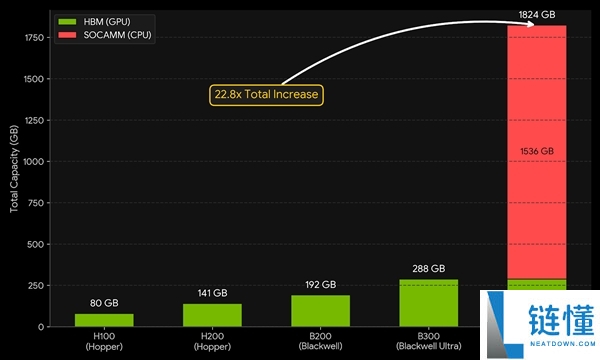Click the green H200 bar
Image resolution: width=600 pixels, height=360 pixels.
(212, 315)
